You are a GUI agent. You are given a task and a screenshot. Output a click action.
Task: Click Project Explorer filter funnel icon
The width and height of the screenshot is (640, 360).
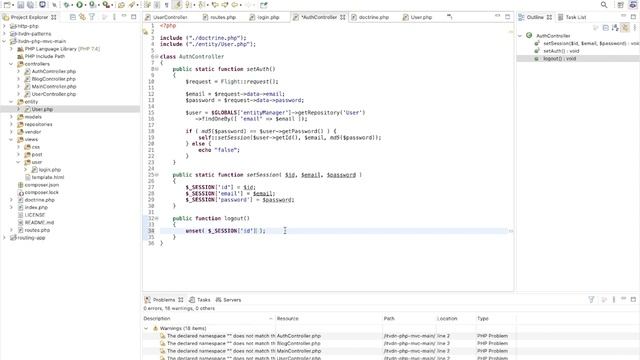[x=92, y=17]
